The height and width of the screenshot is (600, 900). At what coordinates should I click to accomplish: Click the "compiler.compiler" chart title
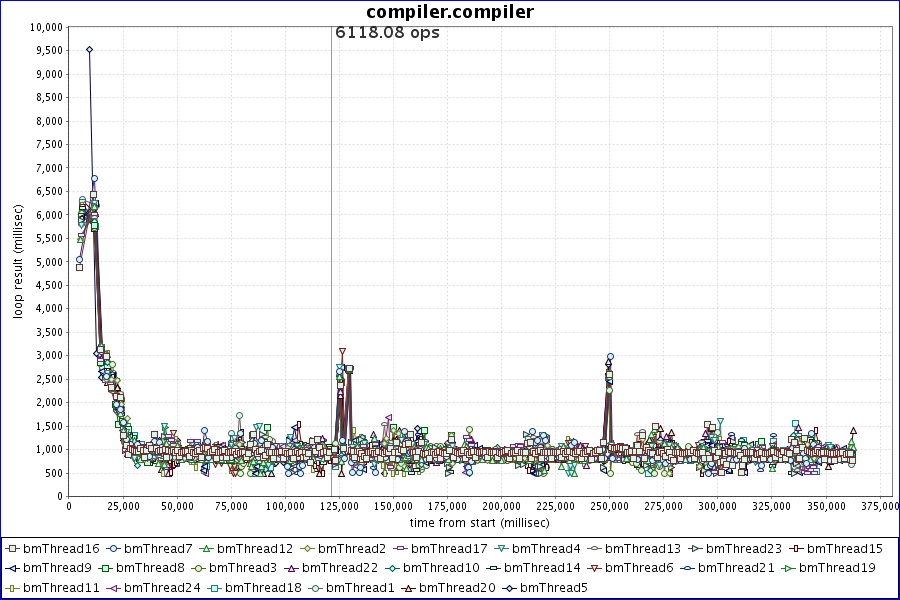coord(450,12)
